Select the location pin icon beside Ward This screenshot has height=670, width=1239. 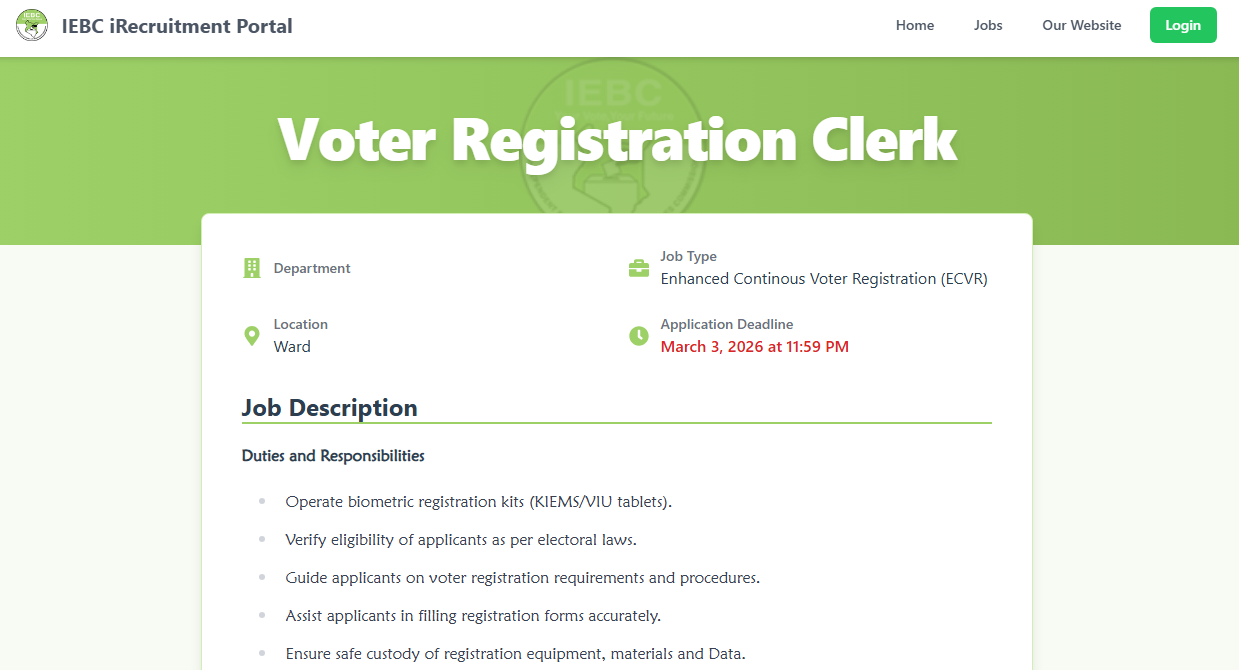pyautogui.click(x=251, y=335)
